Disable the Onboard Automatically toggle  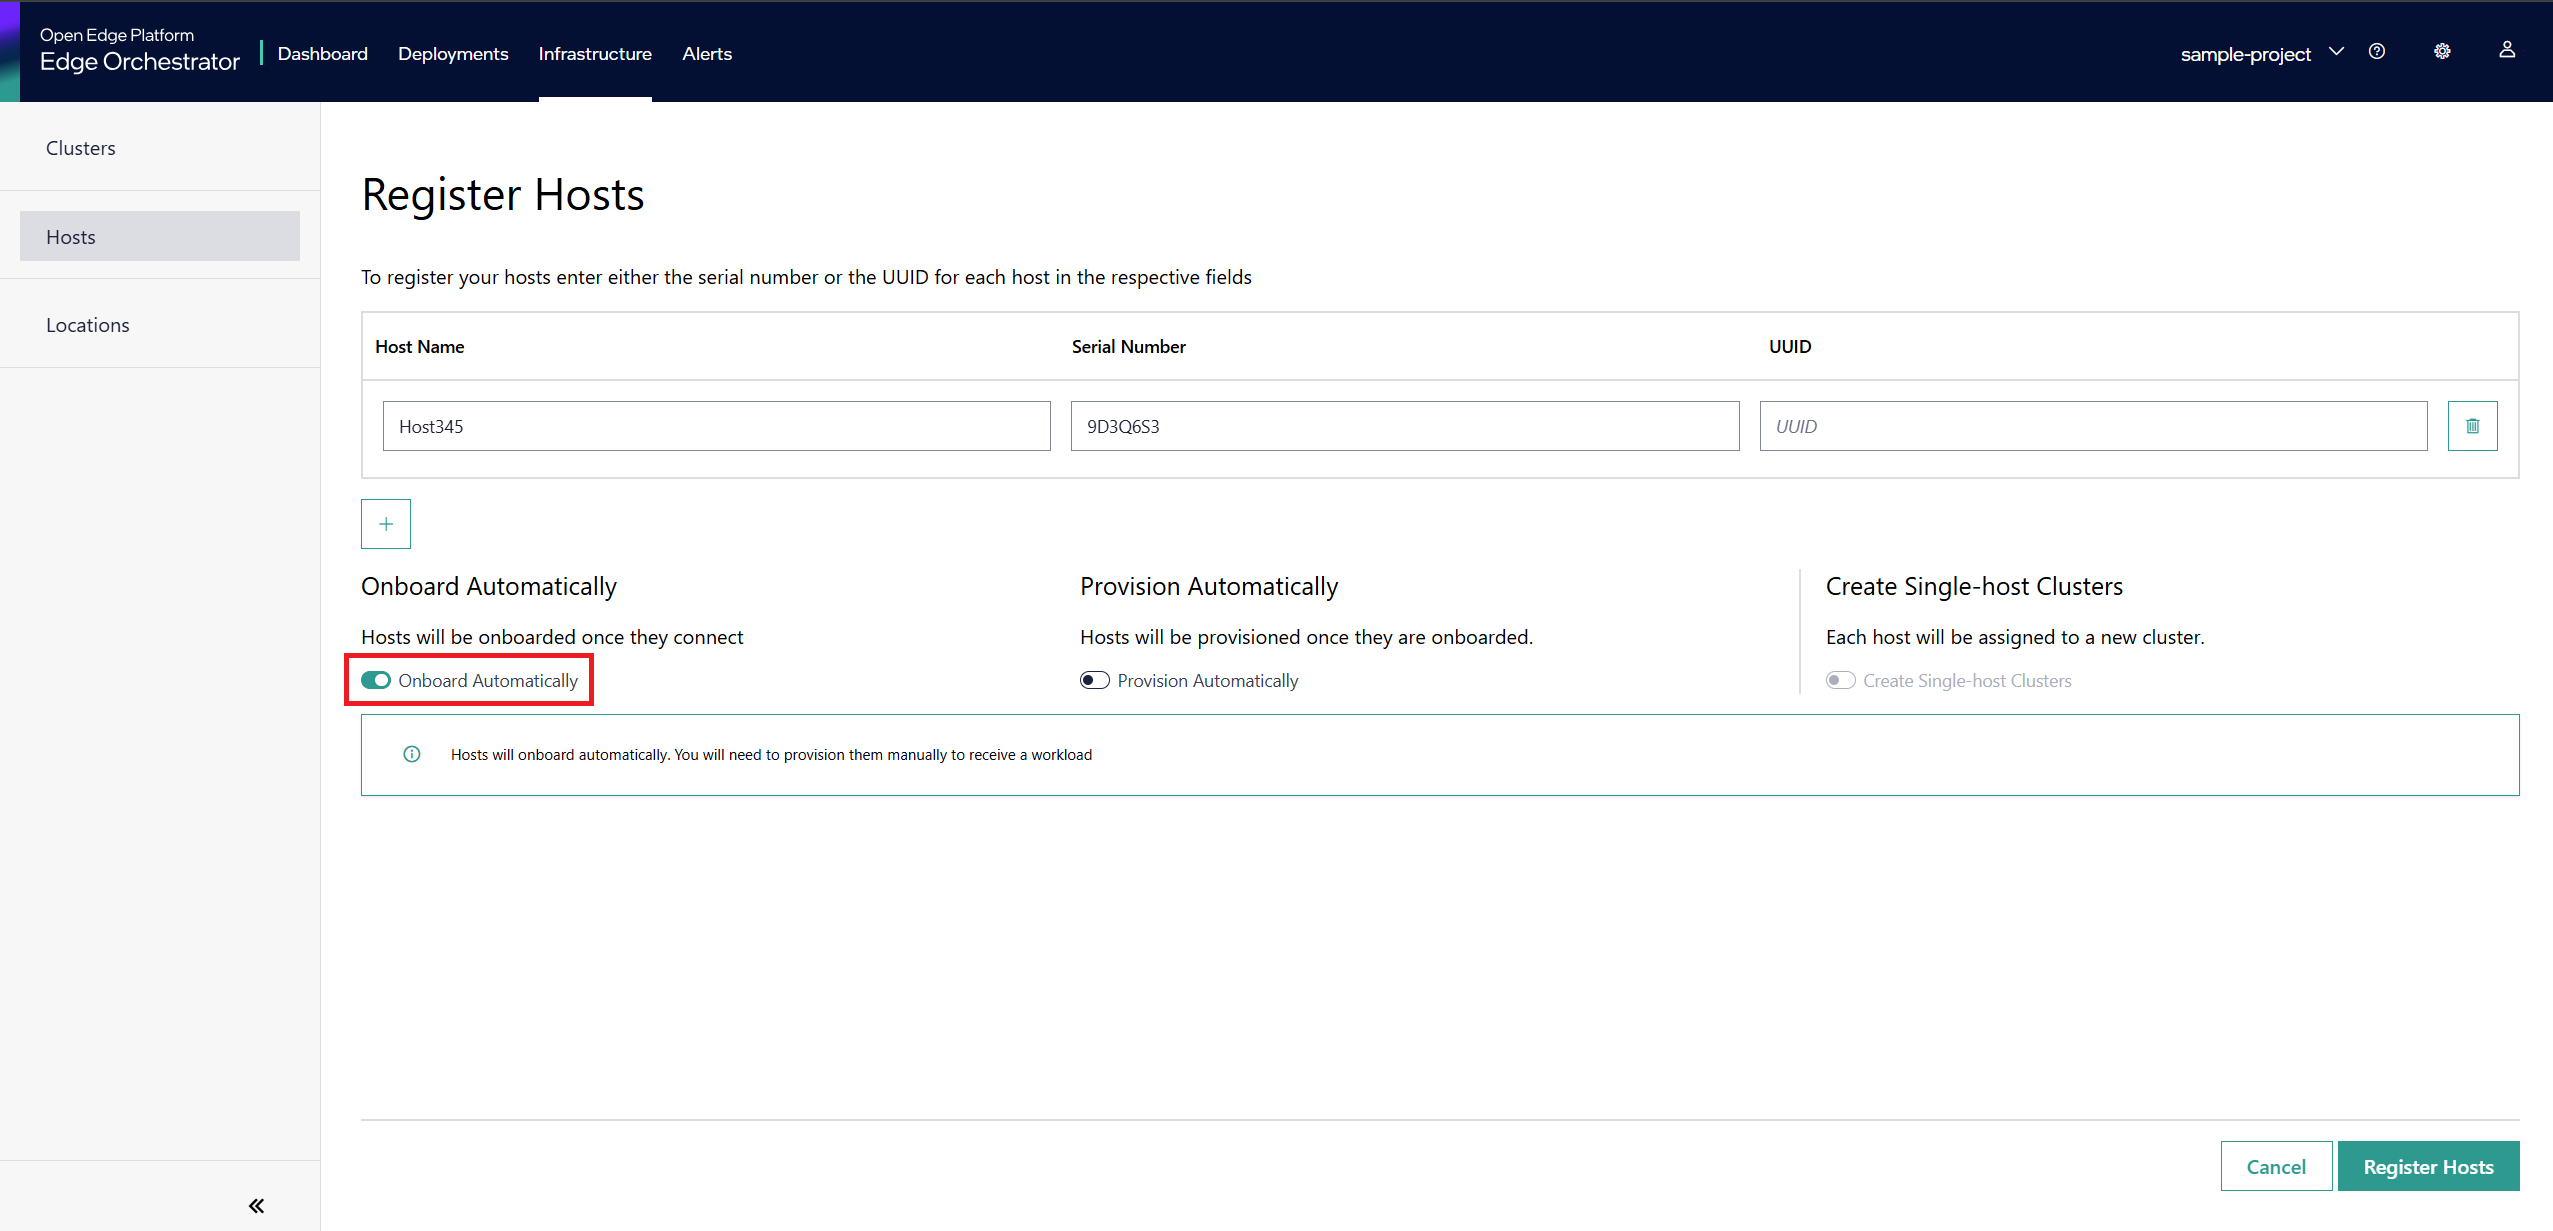[375, 679]
